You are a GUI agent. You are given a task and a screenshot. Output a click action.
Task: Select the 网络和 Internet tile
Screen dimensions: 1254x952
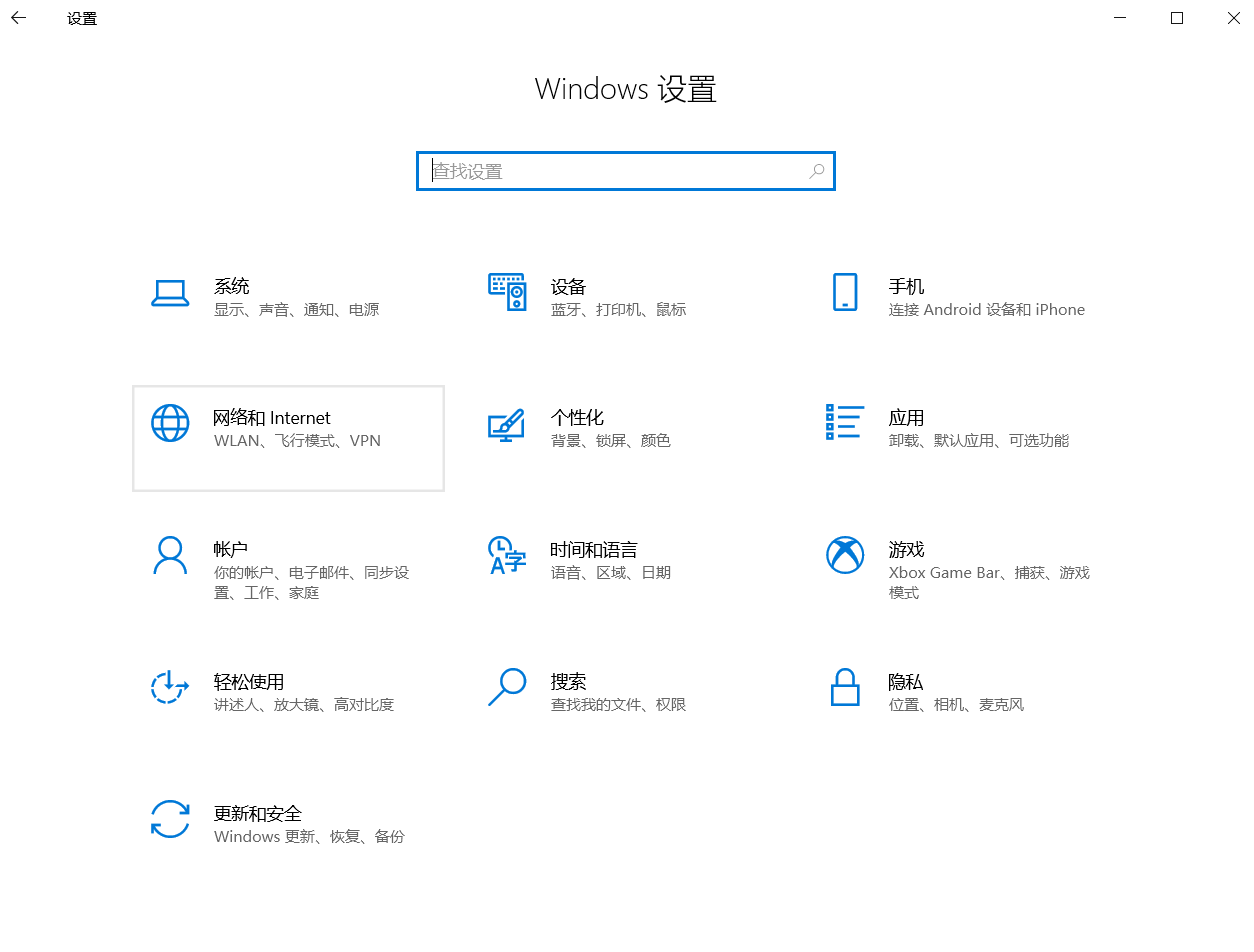pyautogui.click(x=288, y=438)
